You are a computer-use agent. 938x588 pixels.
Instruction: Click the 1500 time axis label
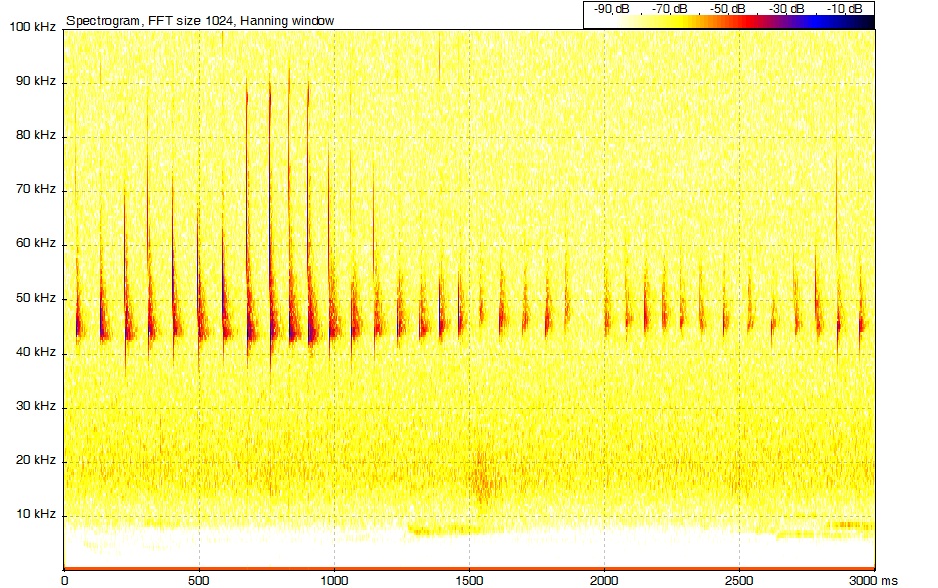click(x=469, y=581)
